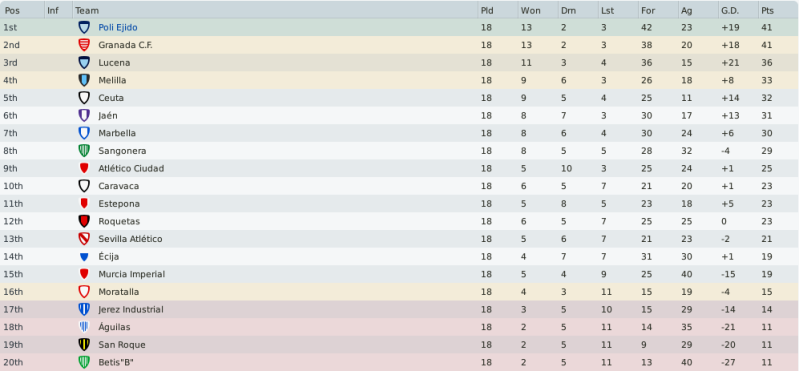This screenshot has height=371, width=799.
Task: Click the Sevilla Atlético red badge
Action: [x=84, y=239]
